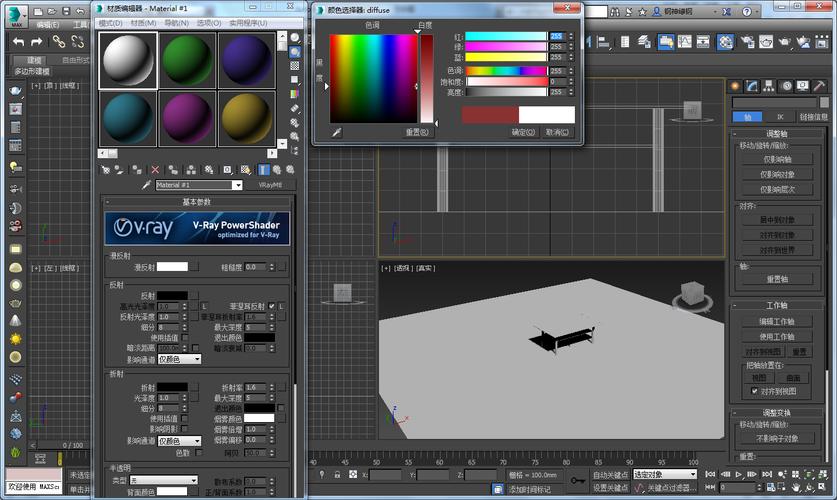
Task: Click the undo arrow in main toolbar
Action: [x=17, y=41]
